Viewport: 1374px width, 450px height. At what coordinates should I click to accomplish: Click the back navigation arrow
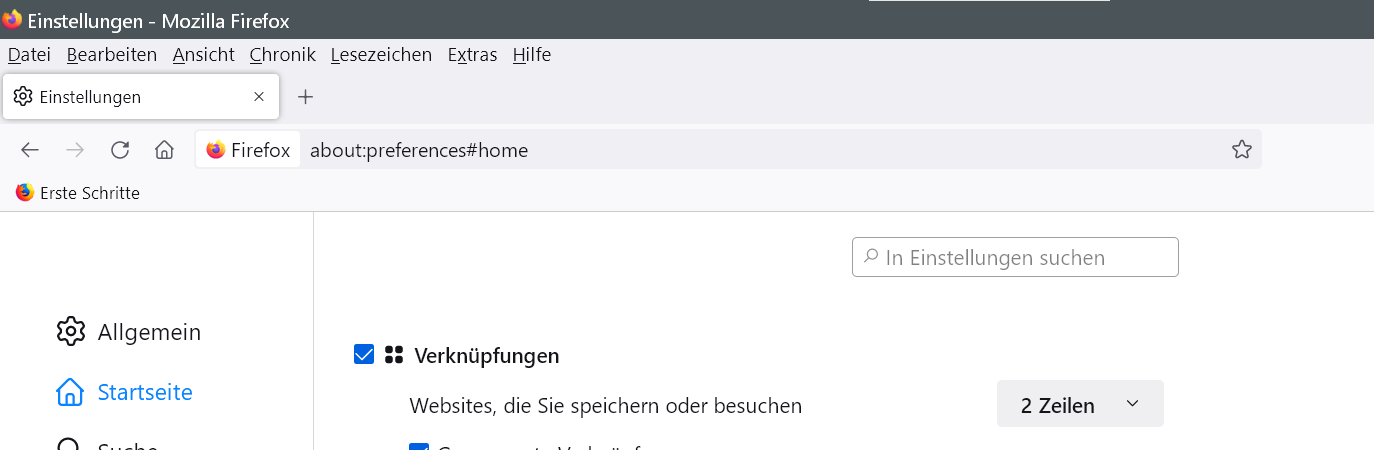coord(30,150)
